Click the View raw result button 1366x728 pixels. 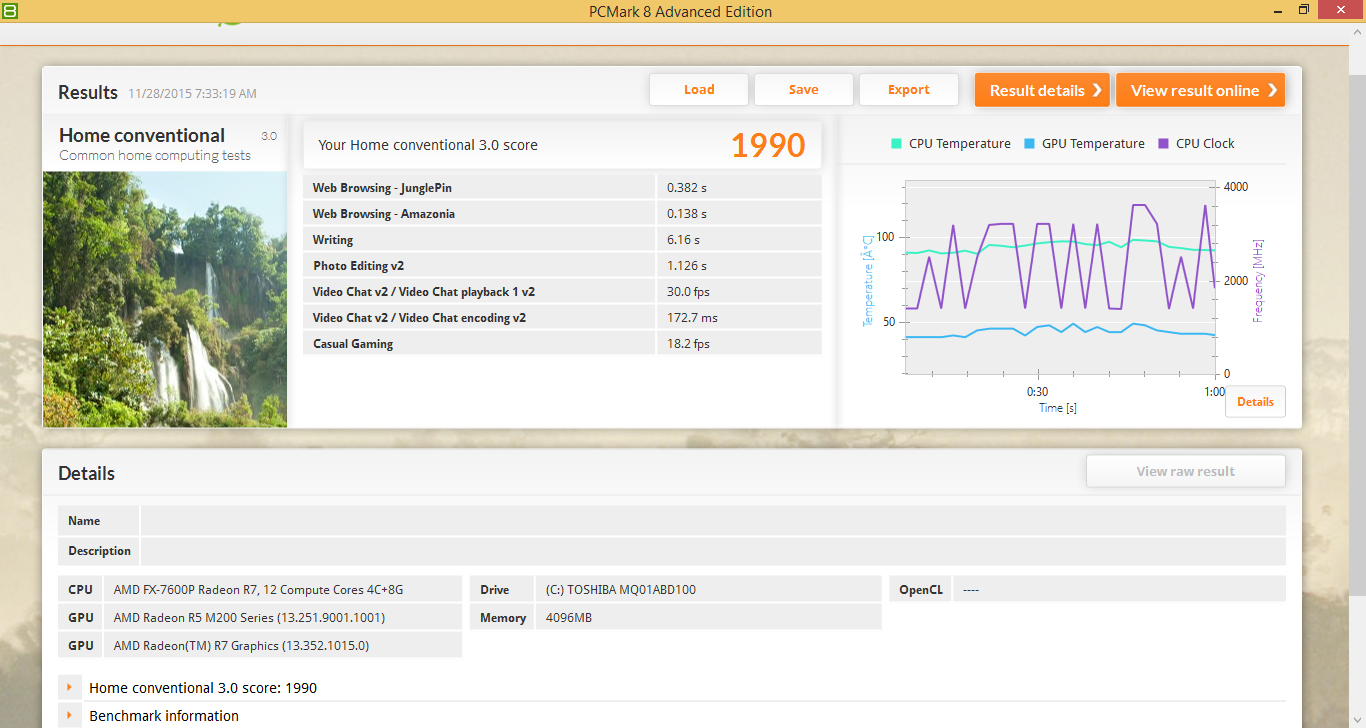1186,471
